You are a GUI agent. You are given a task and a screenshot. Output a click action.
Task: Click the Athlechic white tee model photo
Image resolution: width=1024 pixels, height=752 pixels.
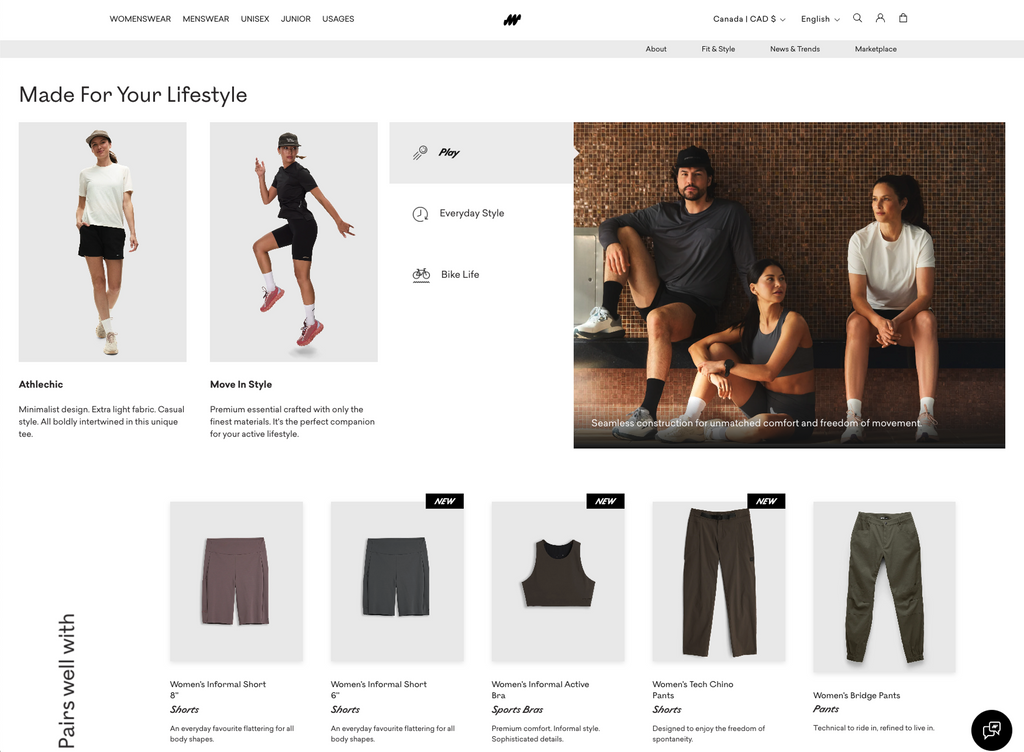tap(103, 241)
